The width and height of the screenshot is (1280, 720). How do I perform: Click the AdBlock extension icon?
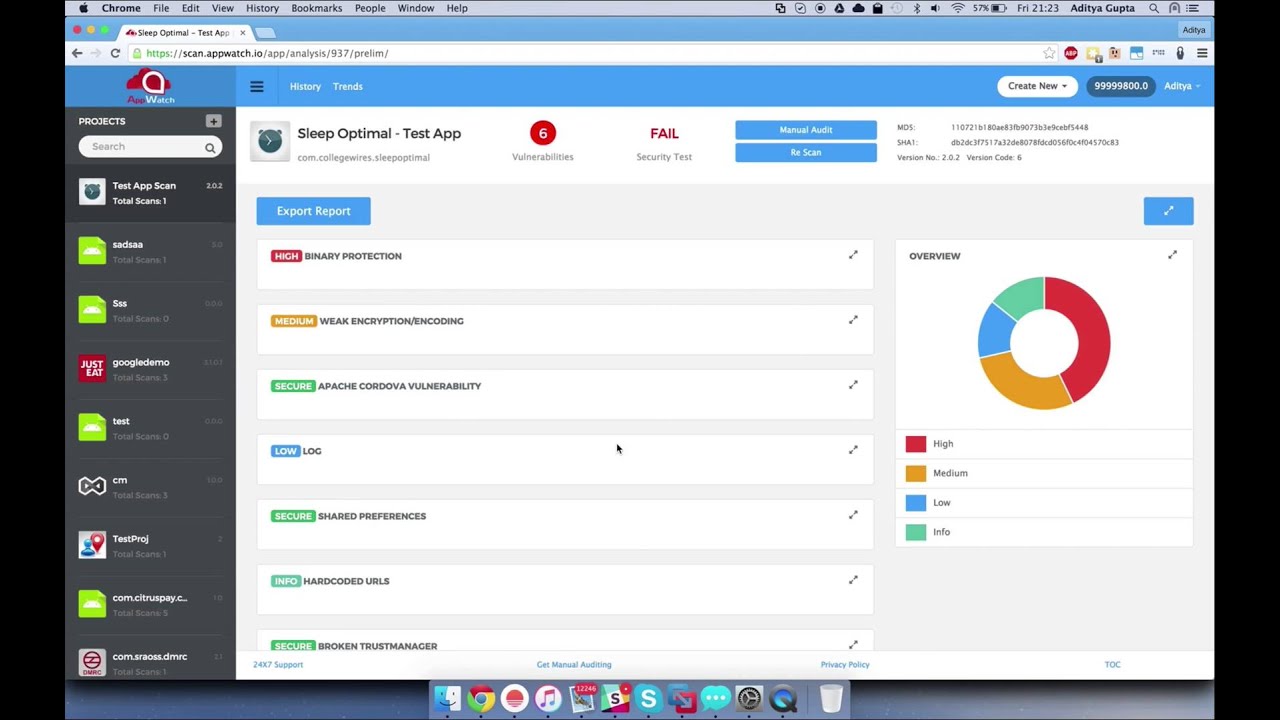[1071, 53]
